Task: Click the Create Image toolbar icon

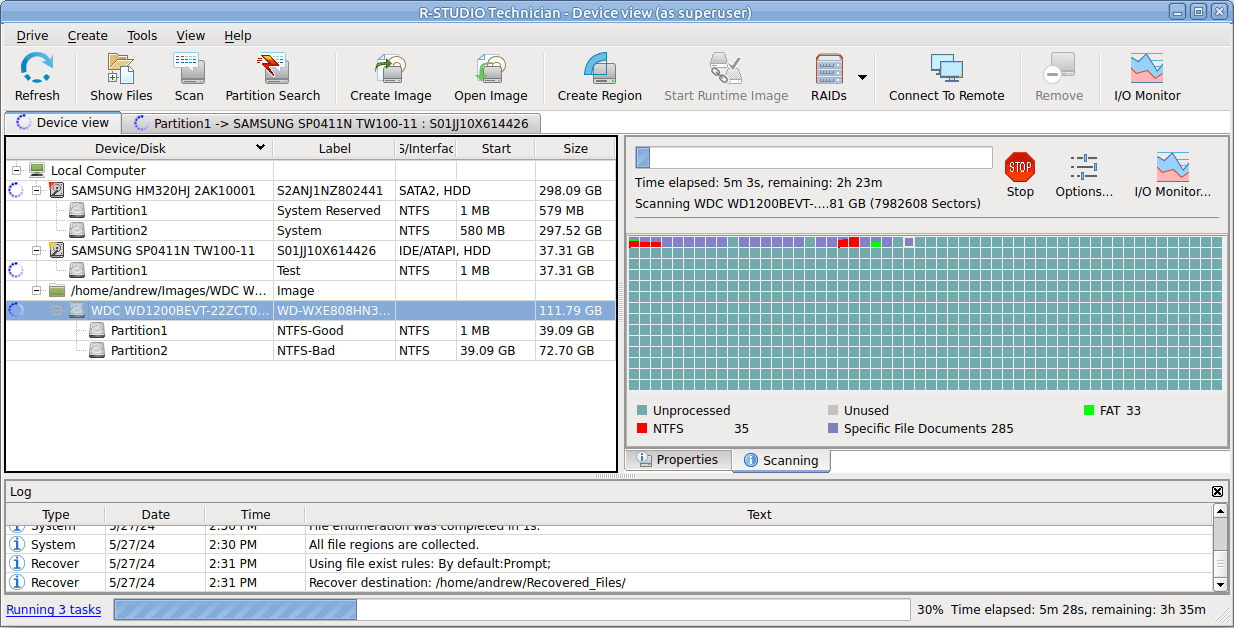Action: coord(390,70)
